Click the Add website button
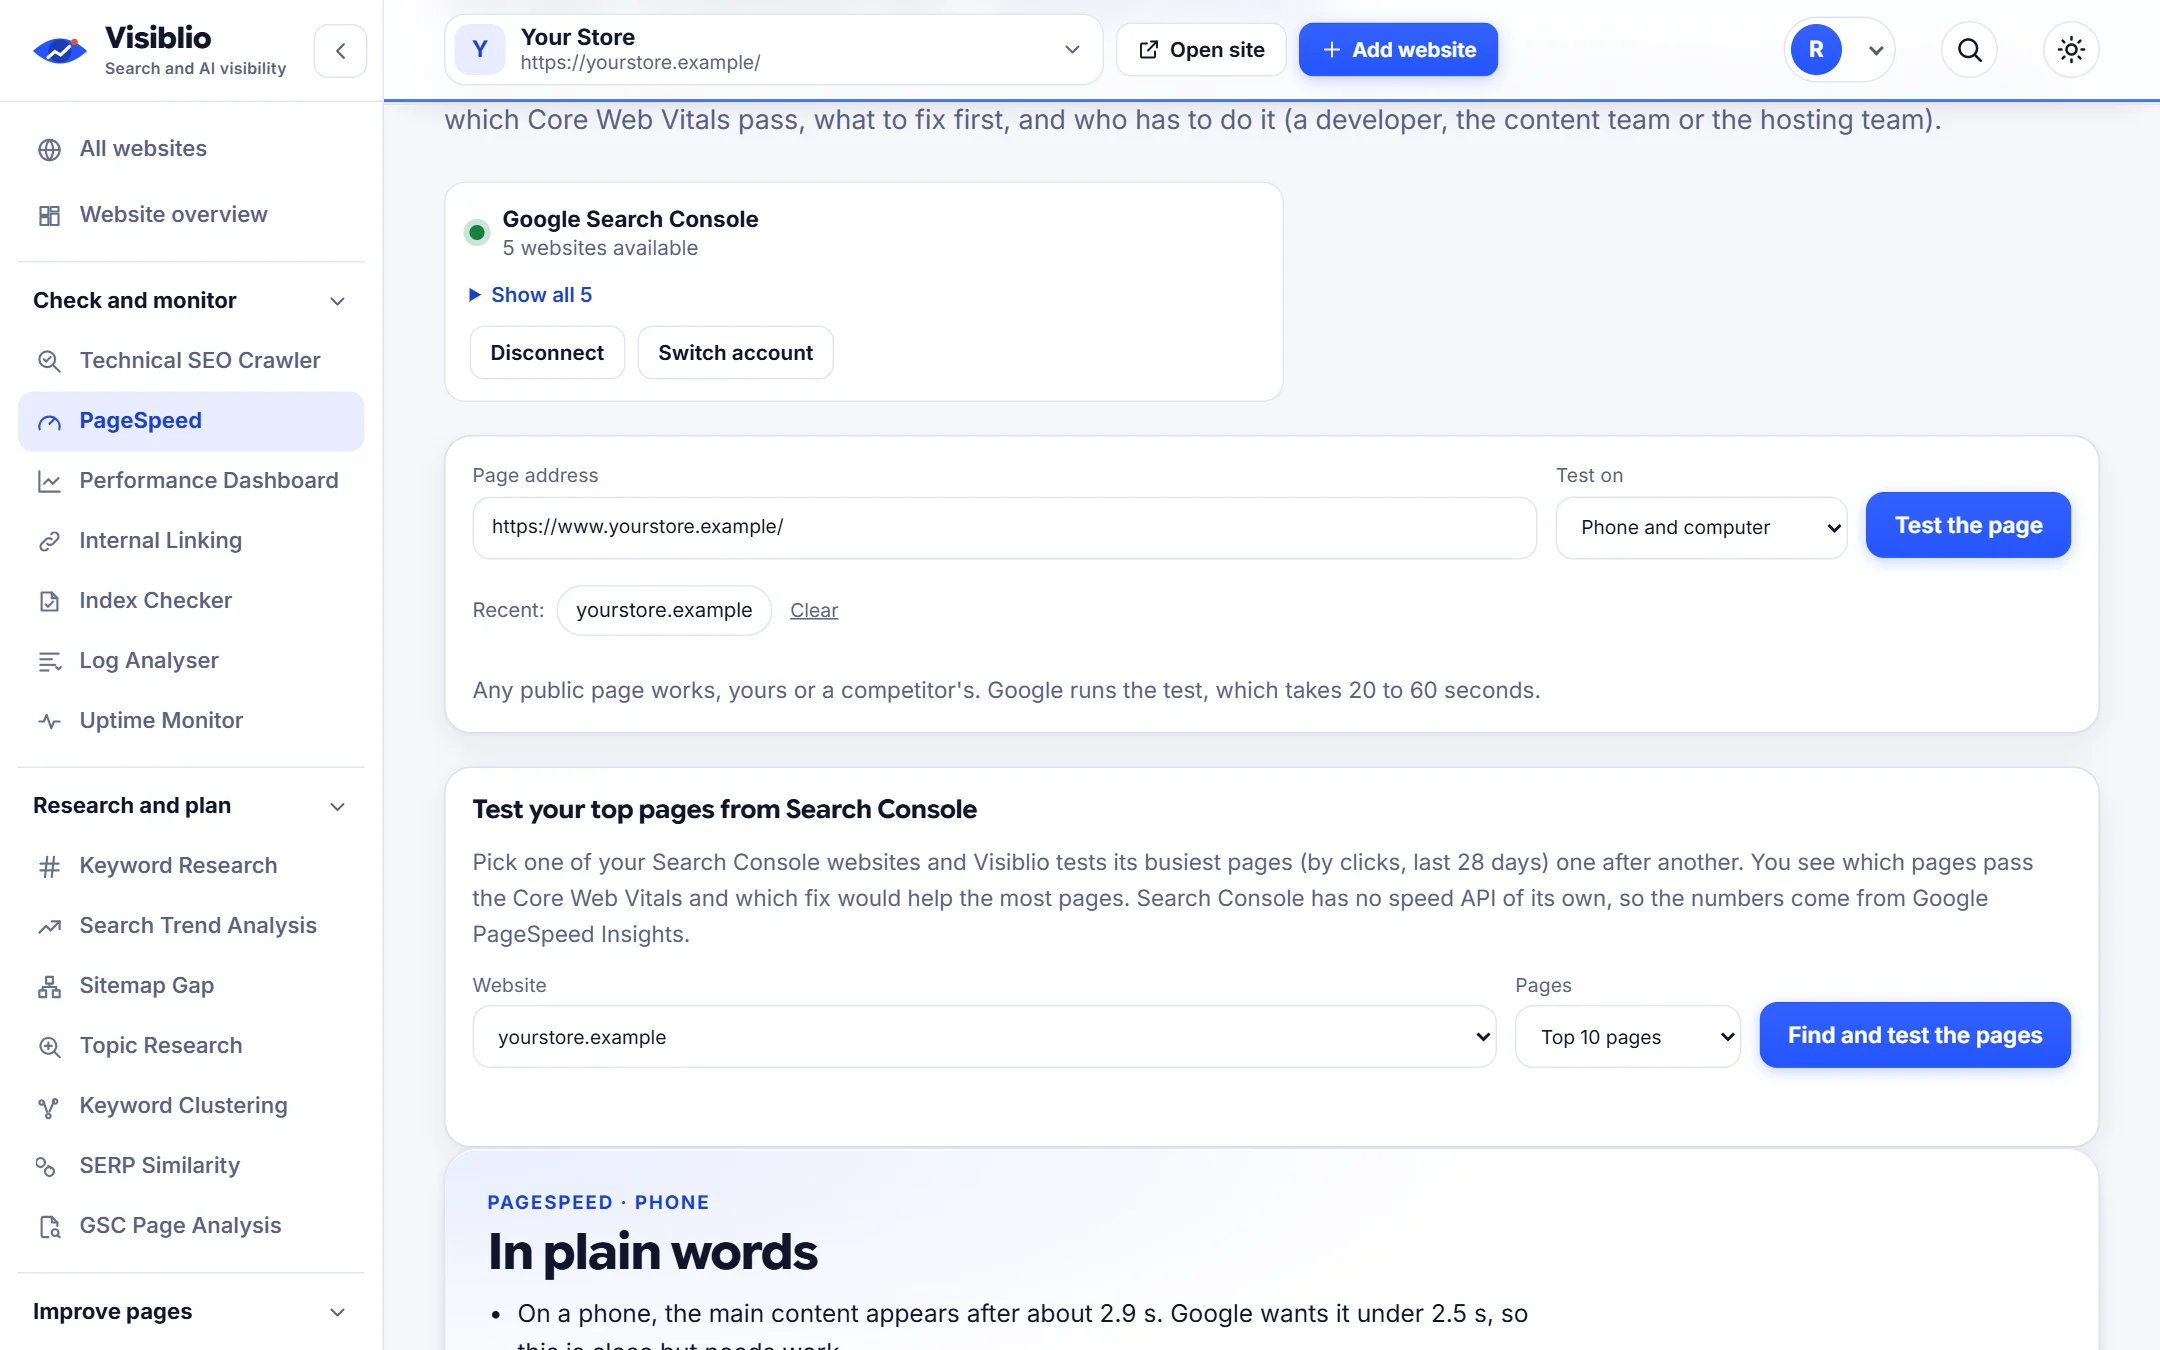The width and height of the screenshot is (2160, 1350). coord(1398,50)
